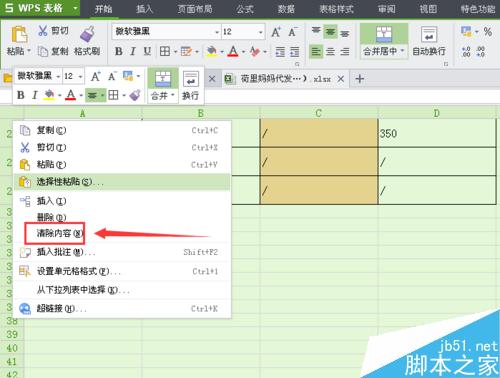The image size is (500, 378).
Task: Open the font name dropdown in the ribbon
Action: [x=217, y=32]
